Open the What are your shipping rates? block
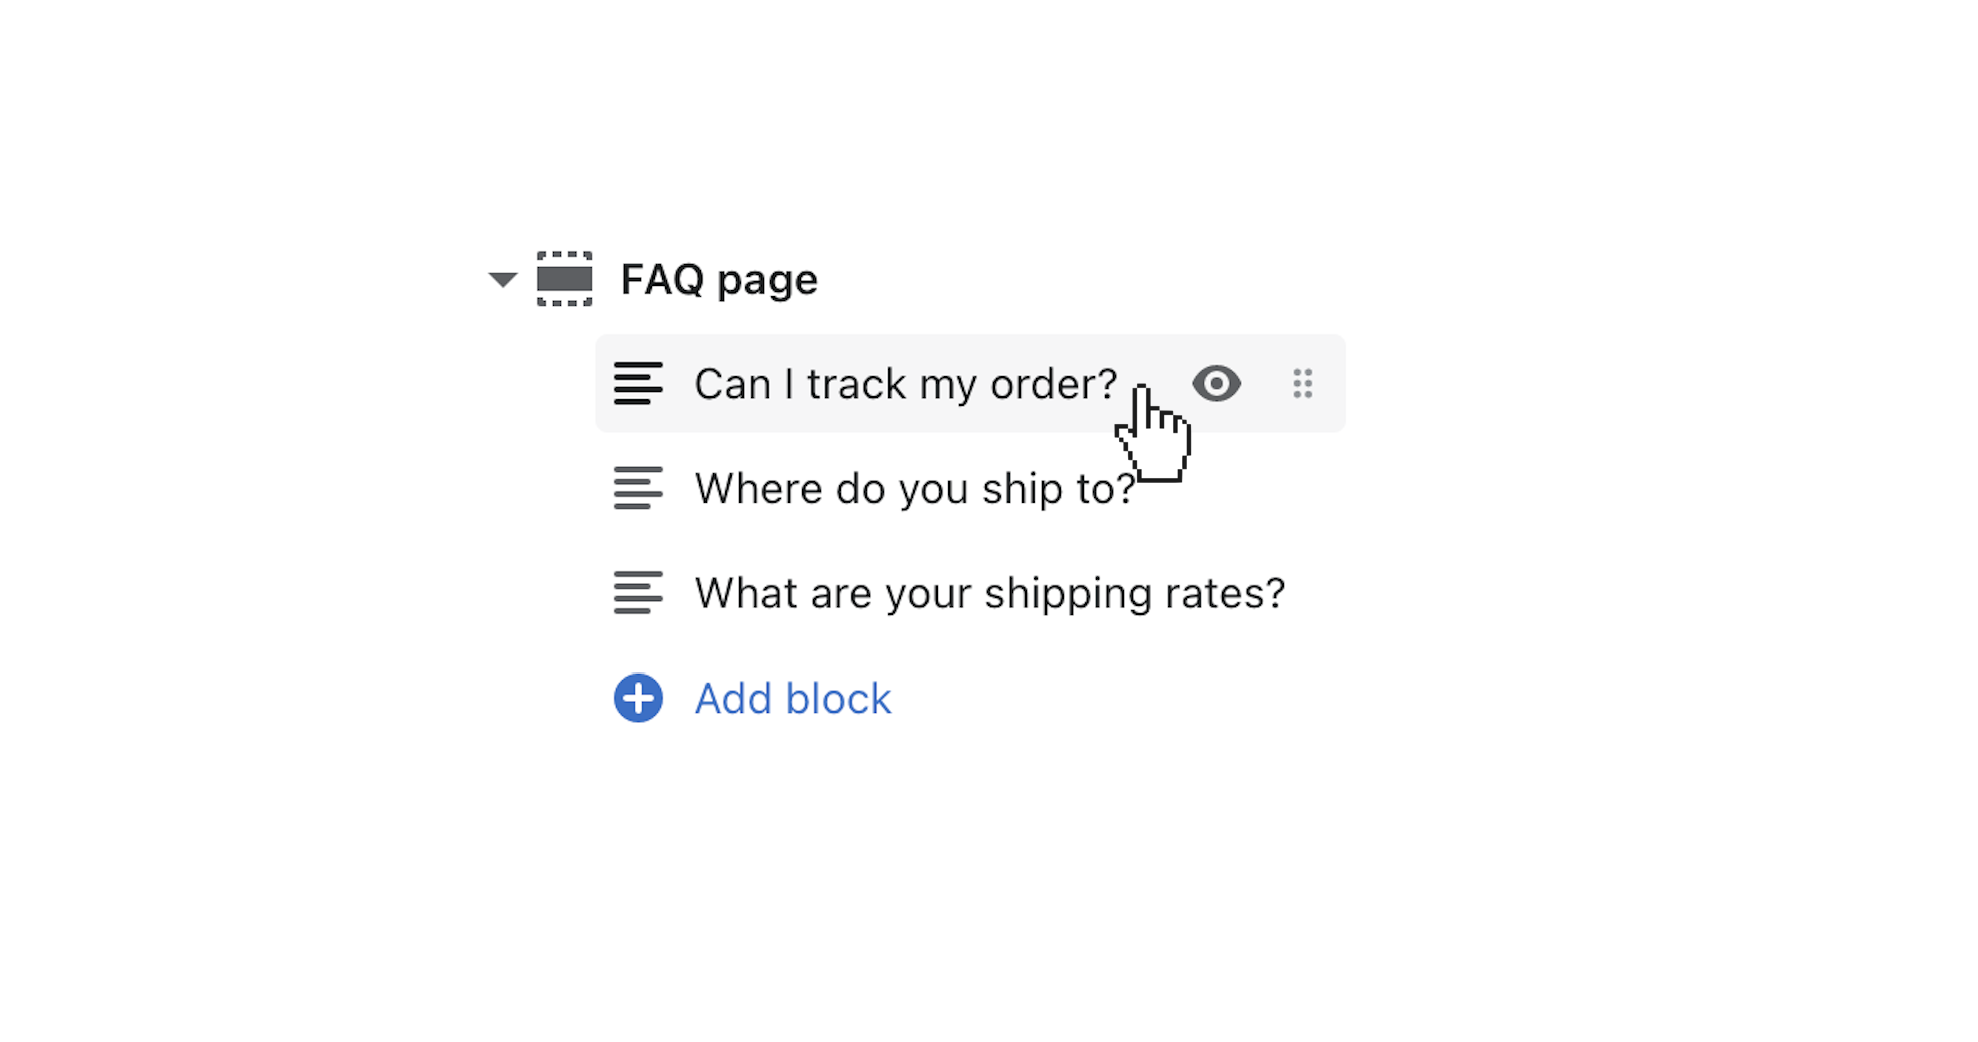Viewport: 1978px width, 1042px height. click(x=988, y=593)
